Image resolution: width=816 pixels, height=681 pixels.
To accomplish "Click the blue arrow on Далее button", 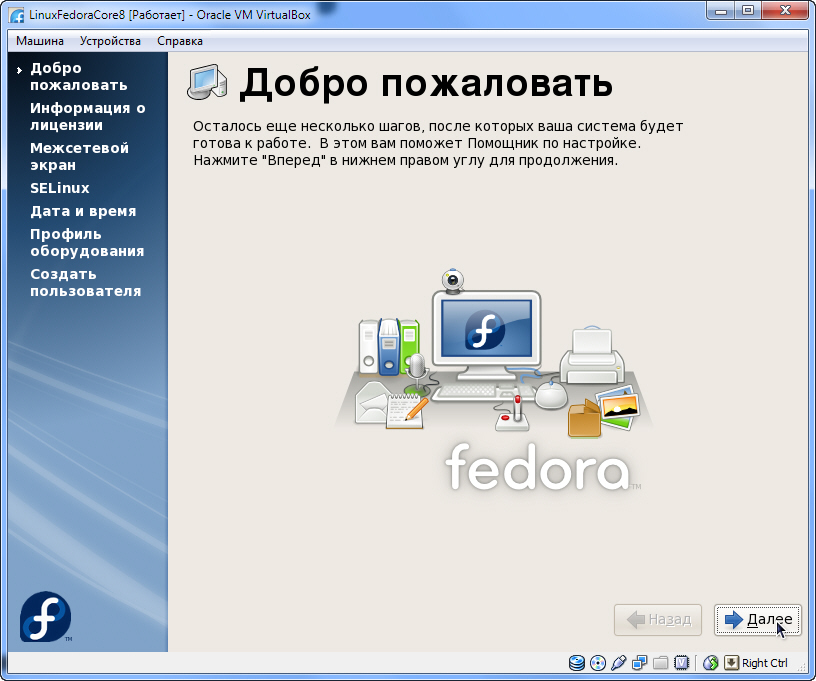I will 733,620.
